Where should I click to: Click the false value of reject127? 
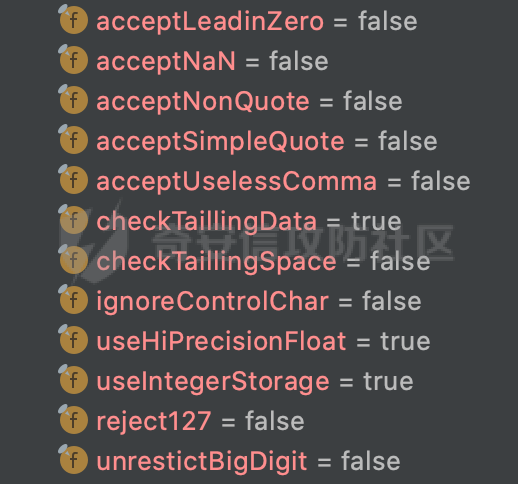coord(275,421)
